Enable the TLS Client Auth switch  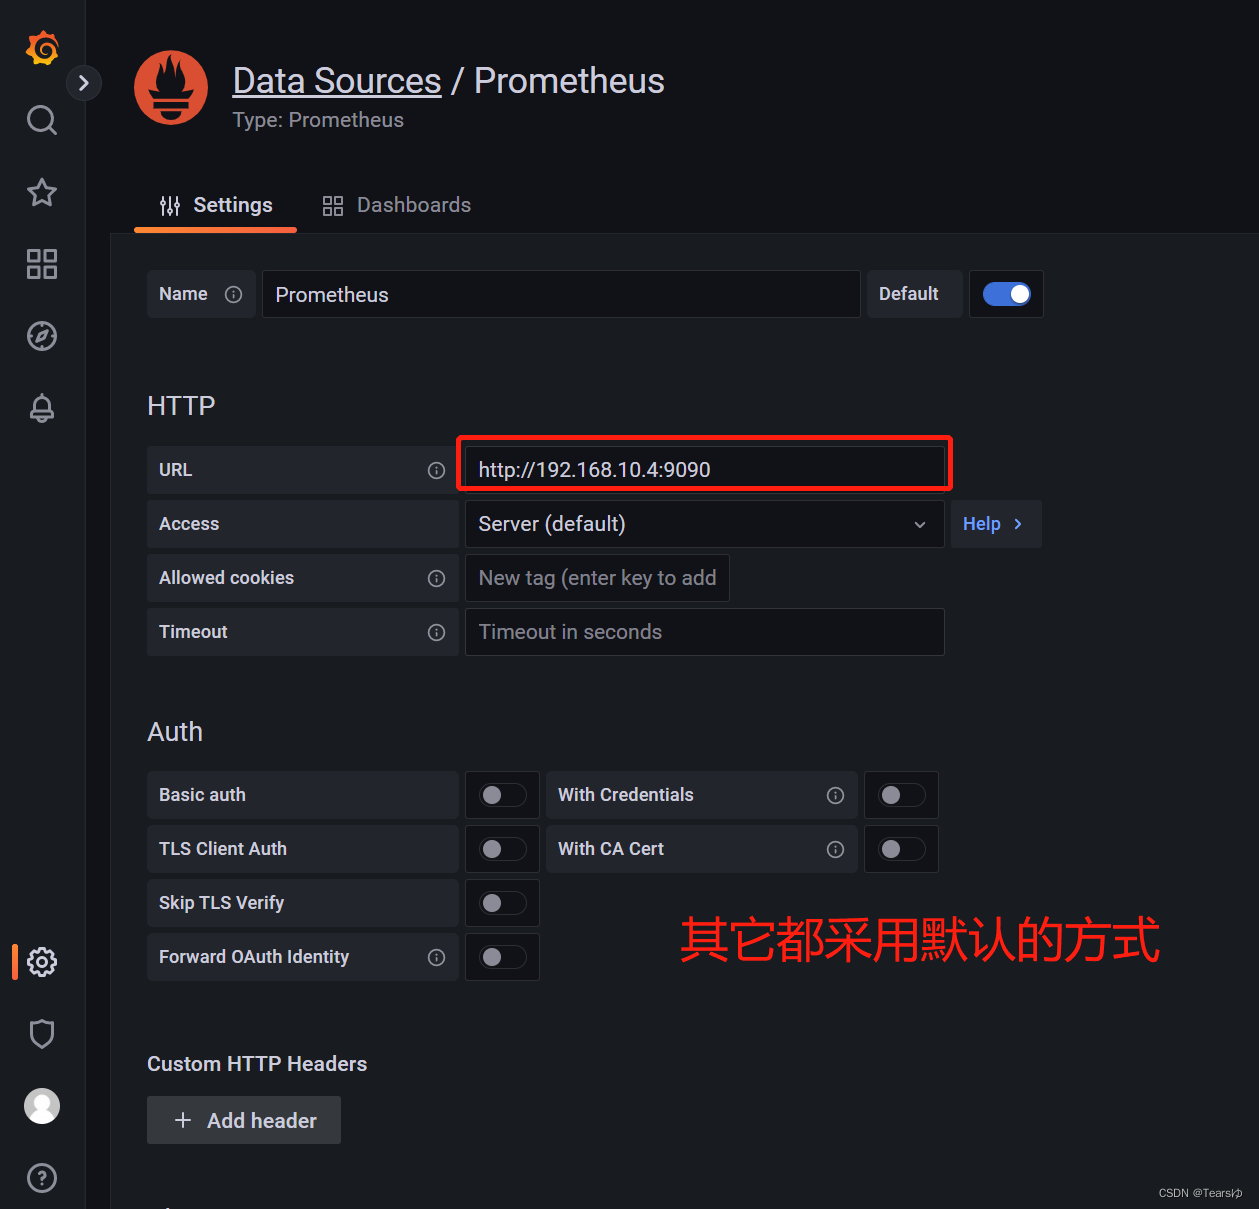coord(503,849)
